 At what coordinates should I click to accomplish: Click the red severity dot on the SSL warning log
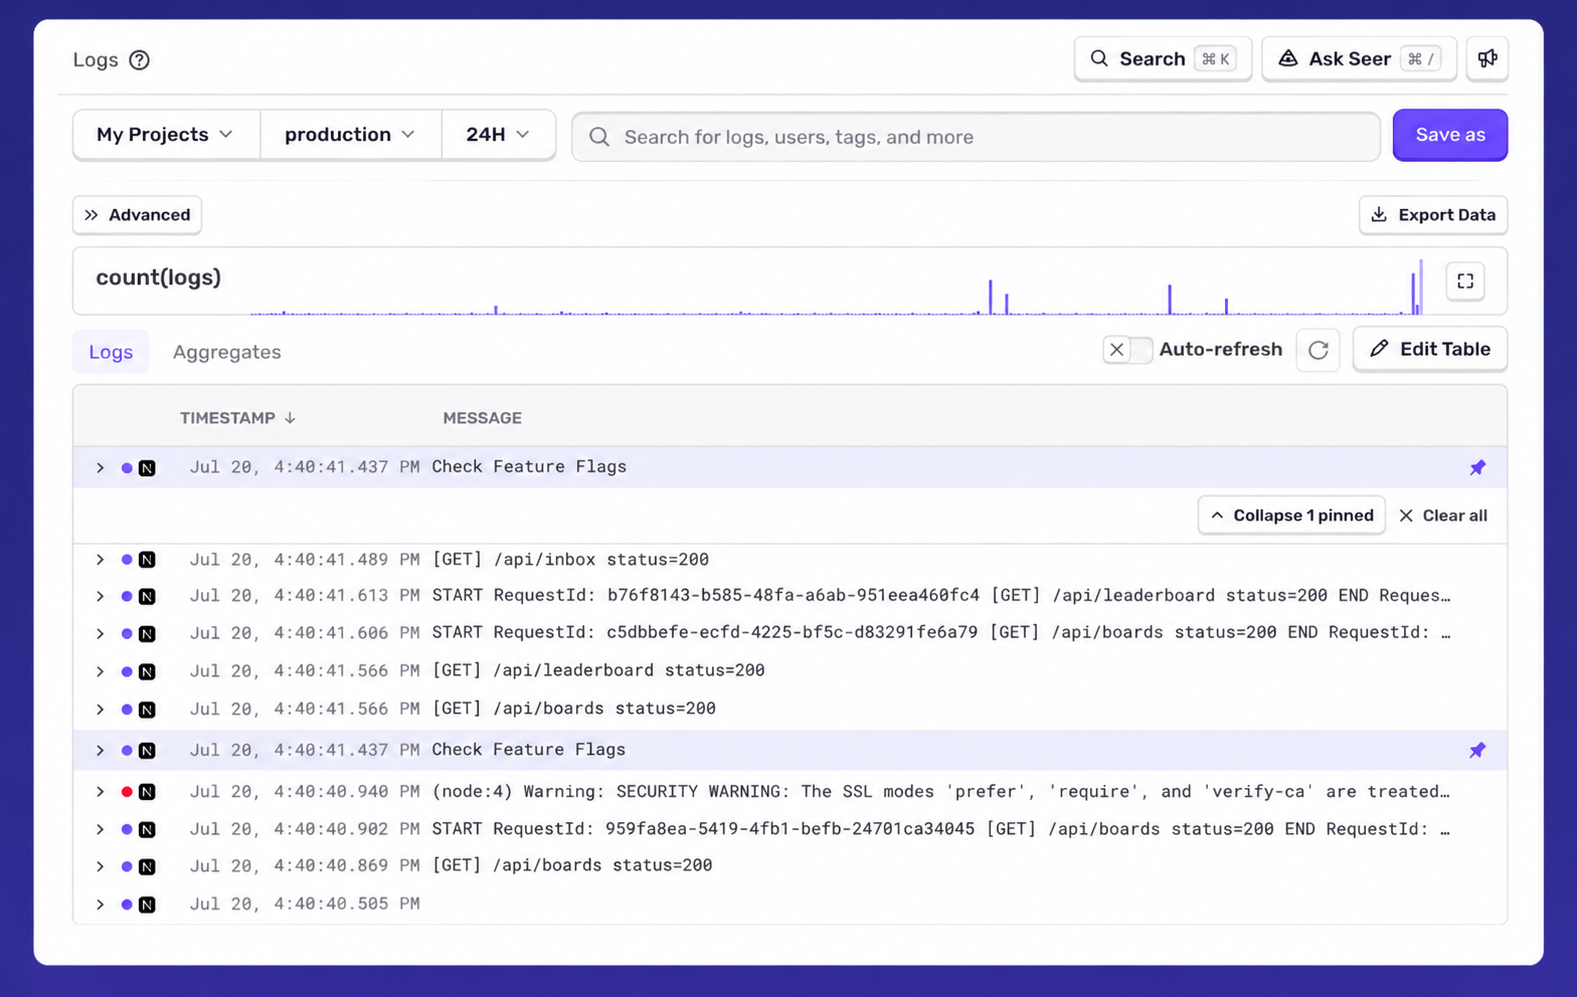coord(127,792)
